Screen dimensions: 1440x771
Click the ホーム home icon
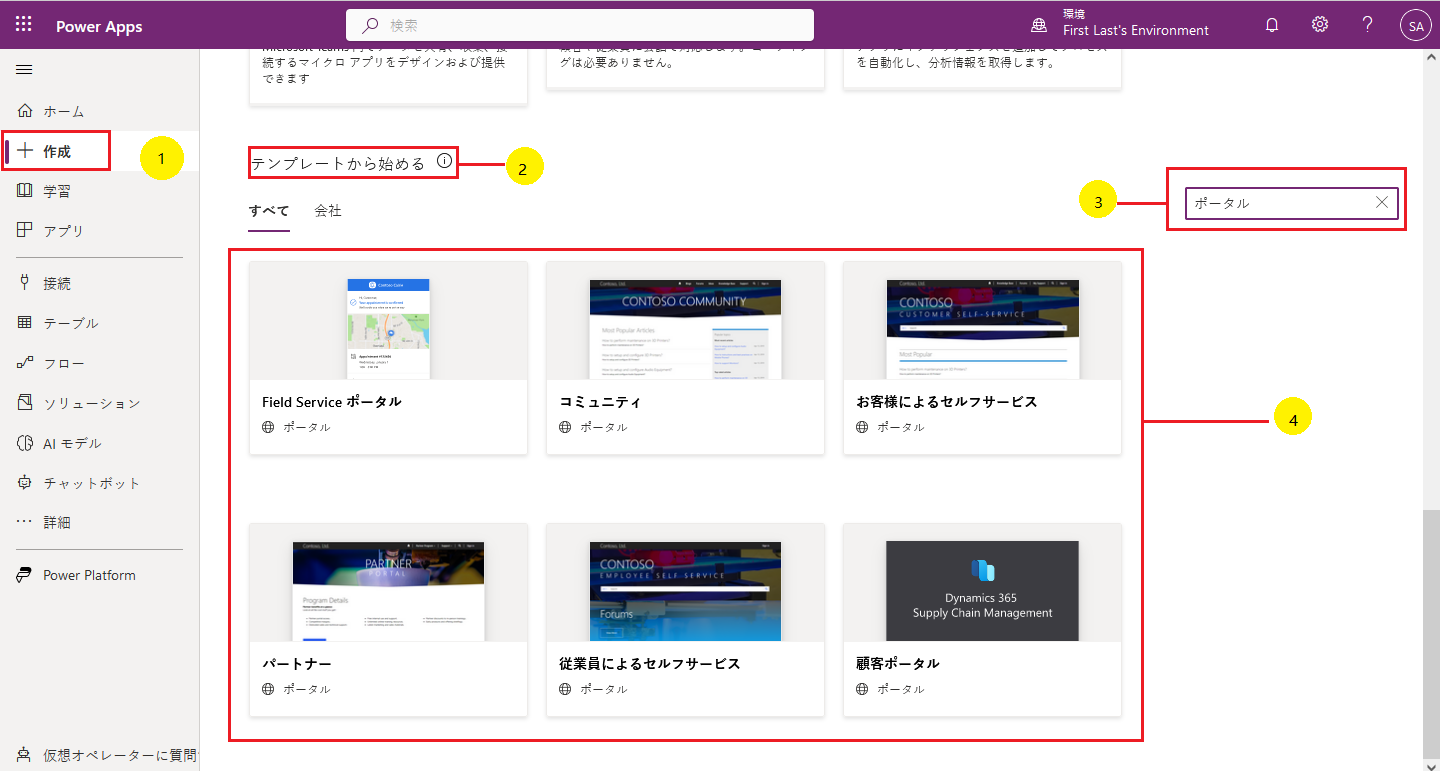click(25, 111)
